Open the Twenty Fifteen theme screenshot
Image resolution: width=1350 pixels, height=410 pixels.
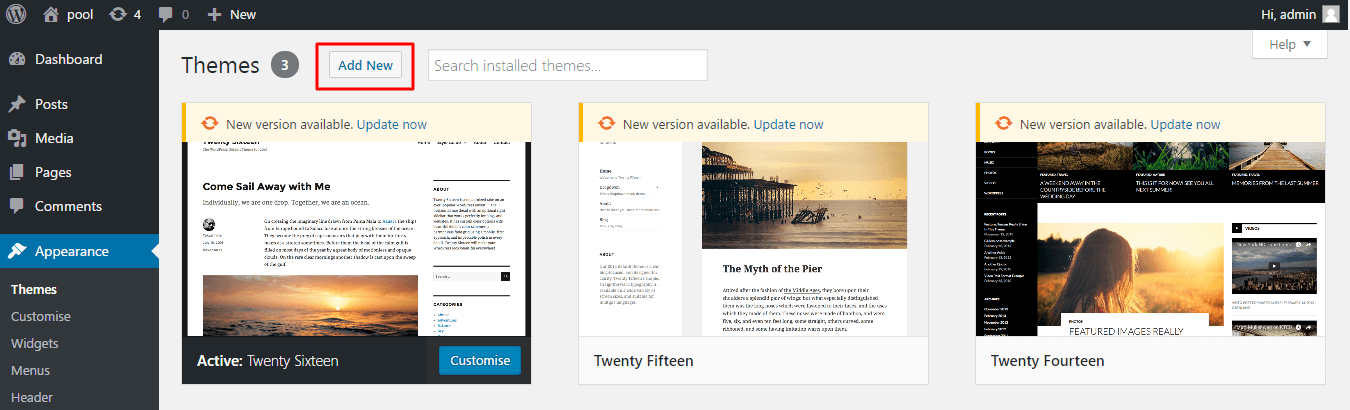tap(754, 238)
